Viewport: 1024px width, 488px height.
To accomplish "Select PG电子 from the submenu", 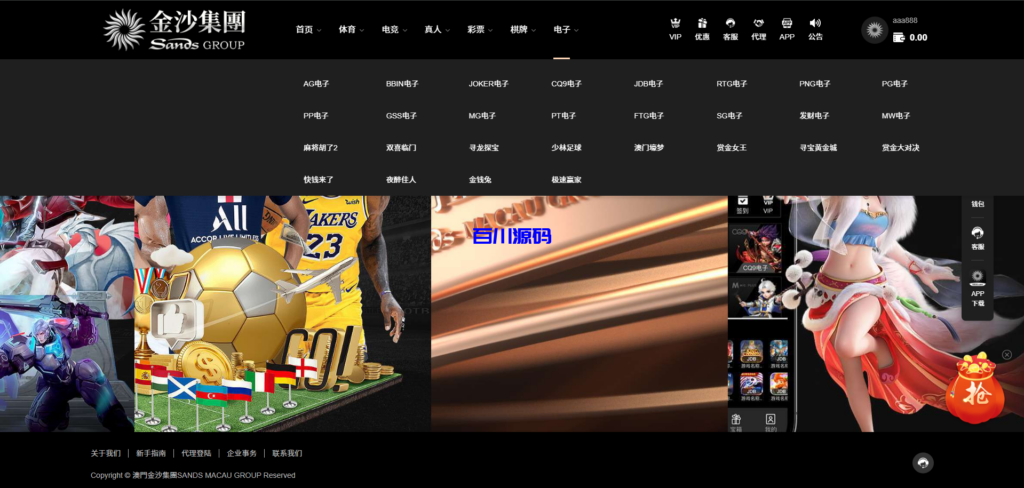I will click(894, 84).
